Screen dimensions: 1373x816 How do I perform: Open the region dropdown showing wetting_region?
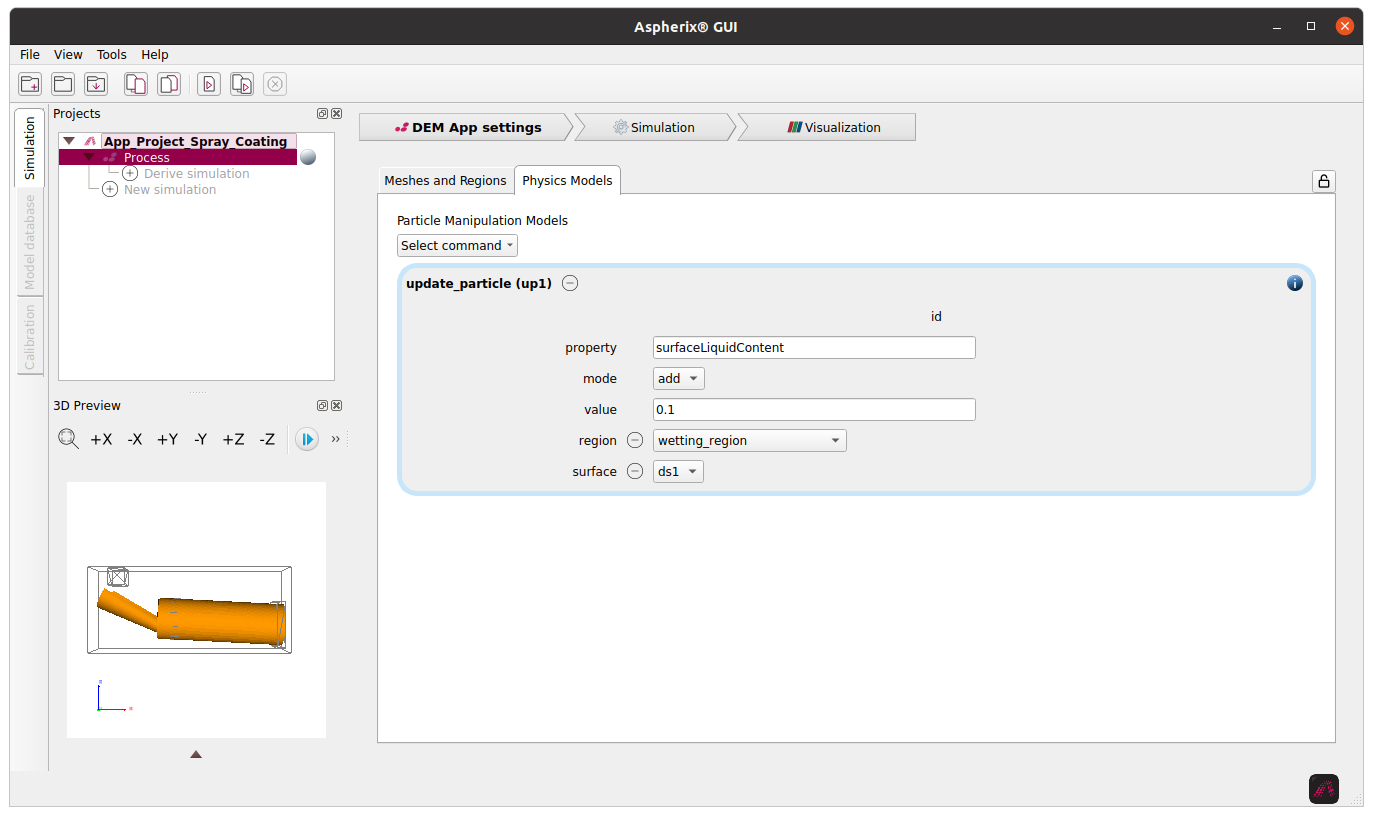tap(750, 441)
